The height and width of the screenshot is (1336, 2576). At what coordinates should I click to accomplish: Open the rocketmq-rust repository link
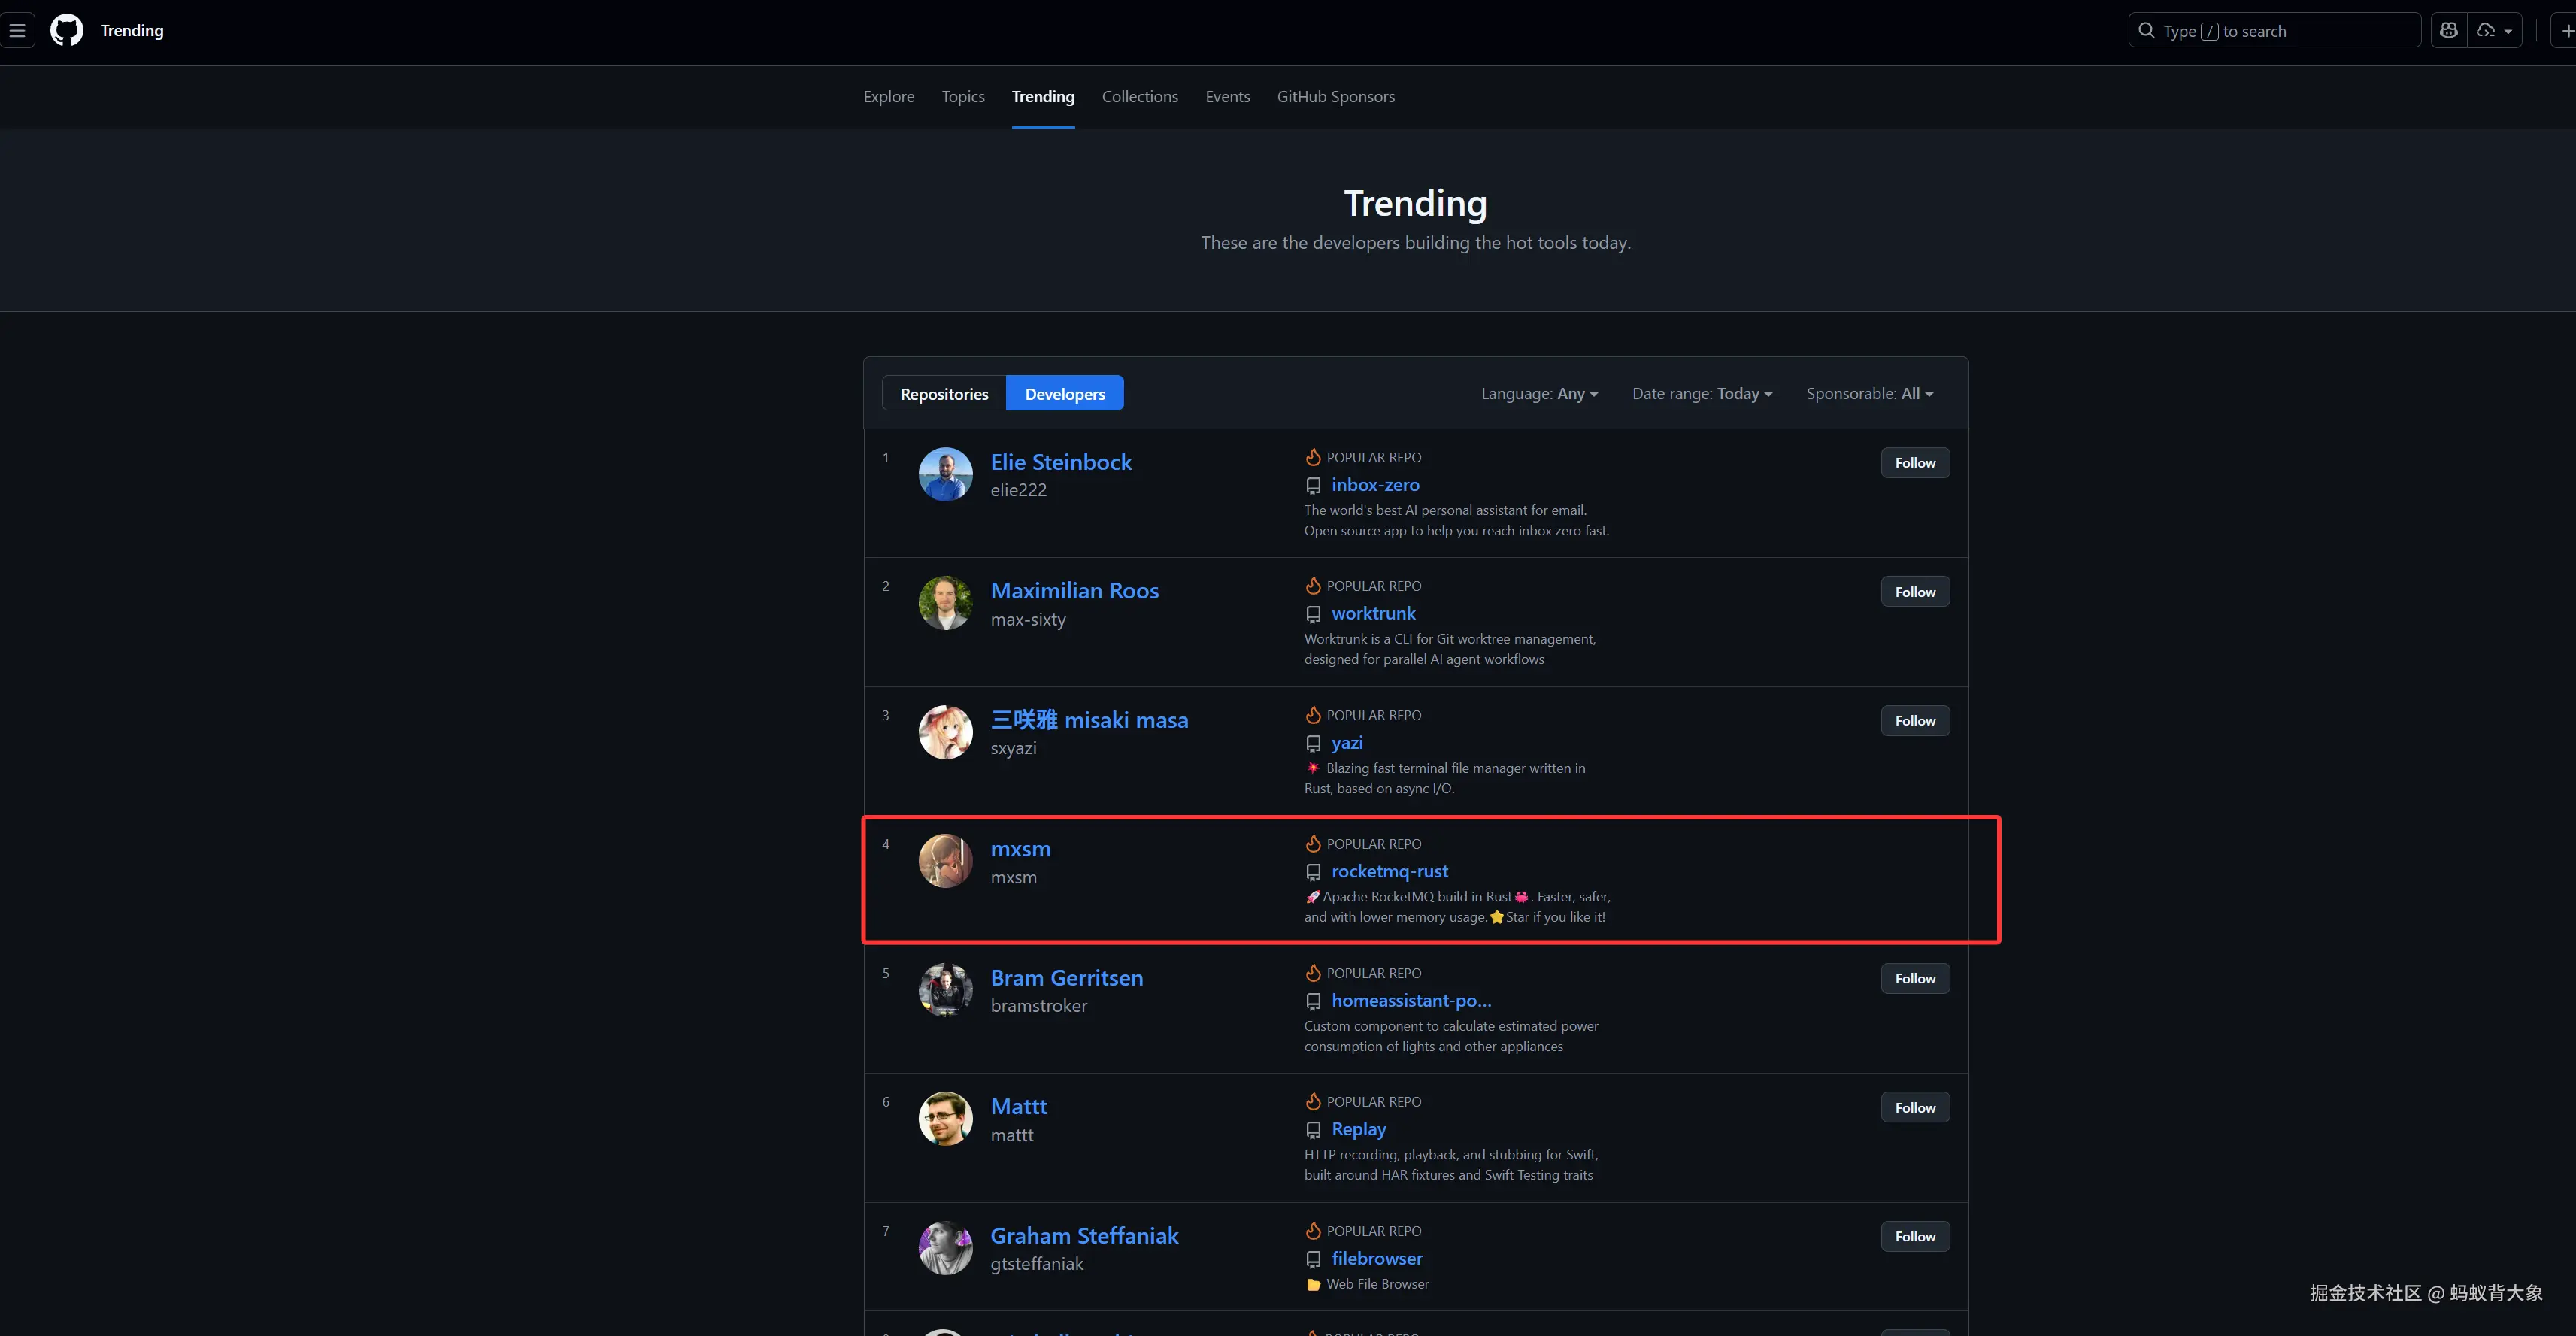pos(1389,871)
